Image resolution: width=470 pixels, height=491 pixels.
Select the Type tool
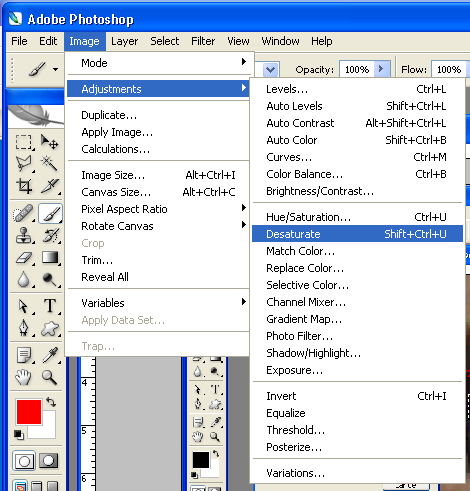coord(50,306)
